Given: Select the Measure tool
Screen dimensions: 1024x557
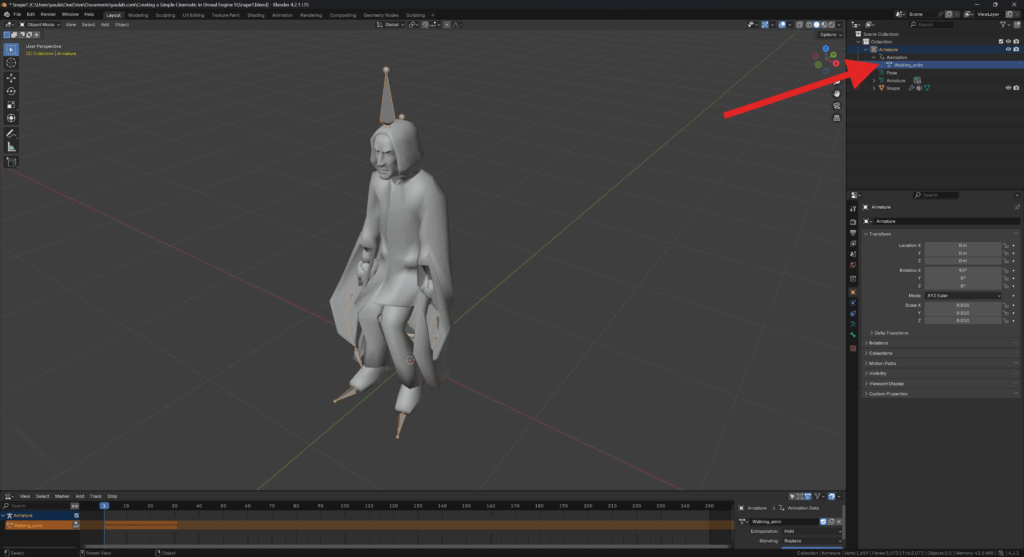Looking at the screenshot, I should 12,147.
